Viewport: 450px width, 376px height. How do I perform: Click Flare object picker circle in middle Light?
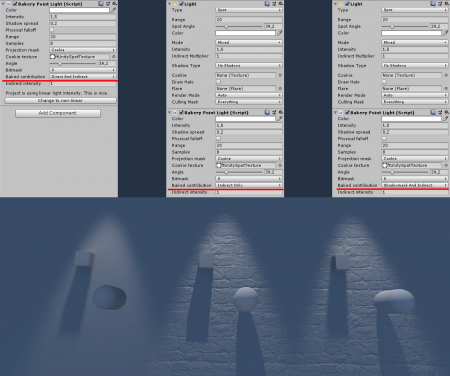[x=280, y=89]
